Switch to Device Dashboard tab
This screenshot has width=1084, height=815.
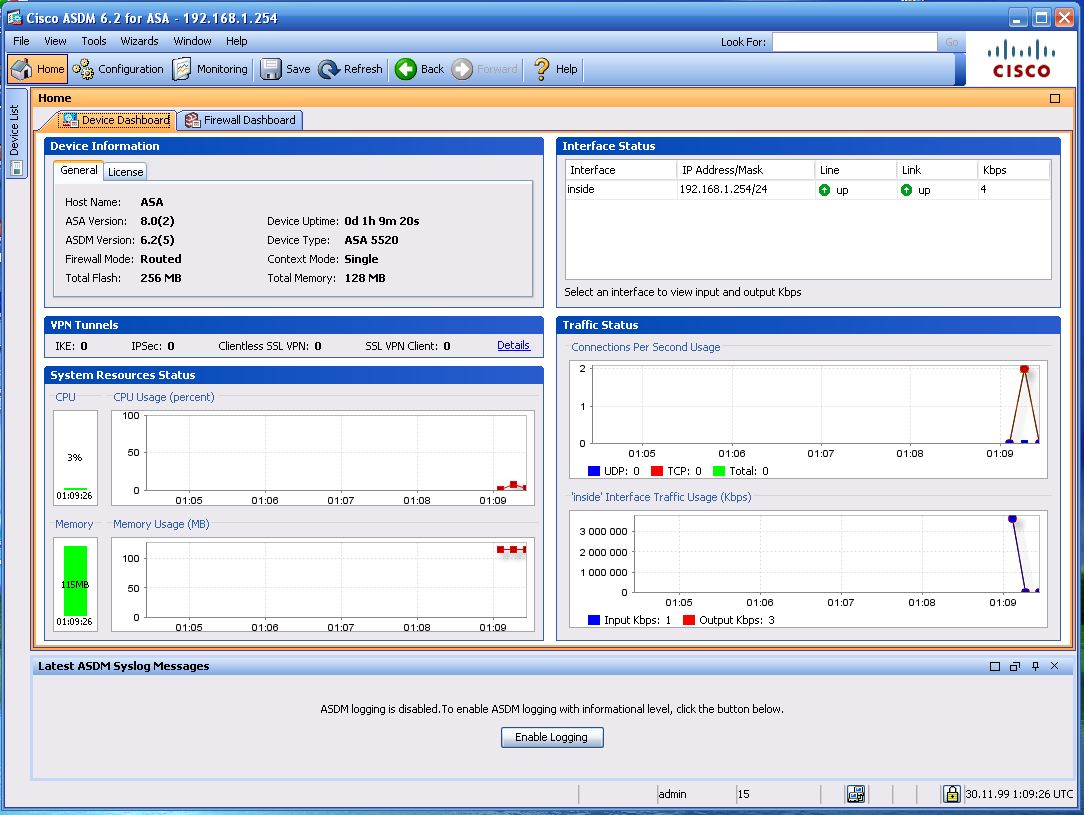[x=116, y=120]
